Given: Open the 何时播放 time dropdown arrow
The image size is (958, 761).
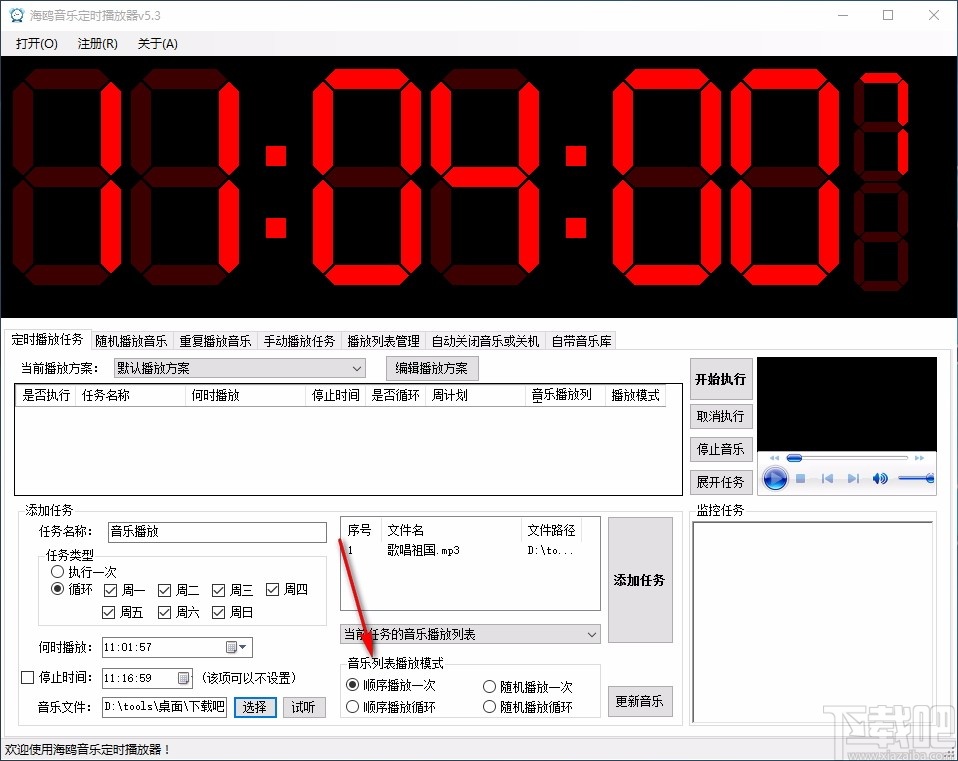Looking at the screenshot, I should pos(244,647).
